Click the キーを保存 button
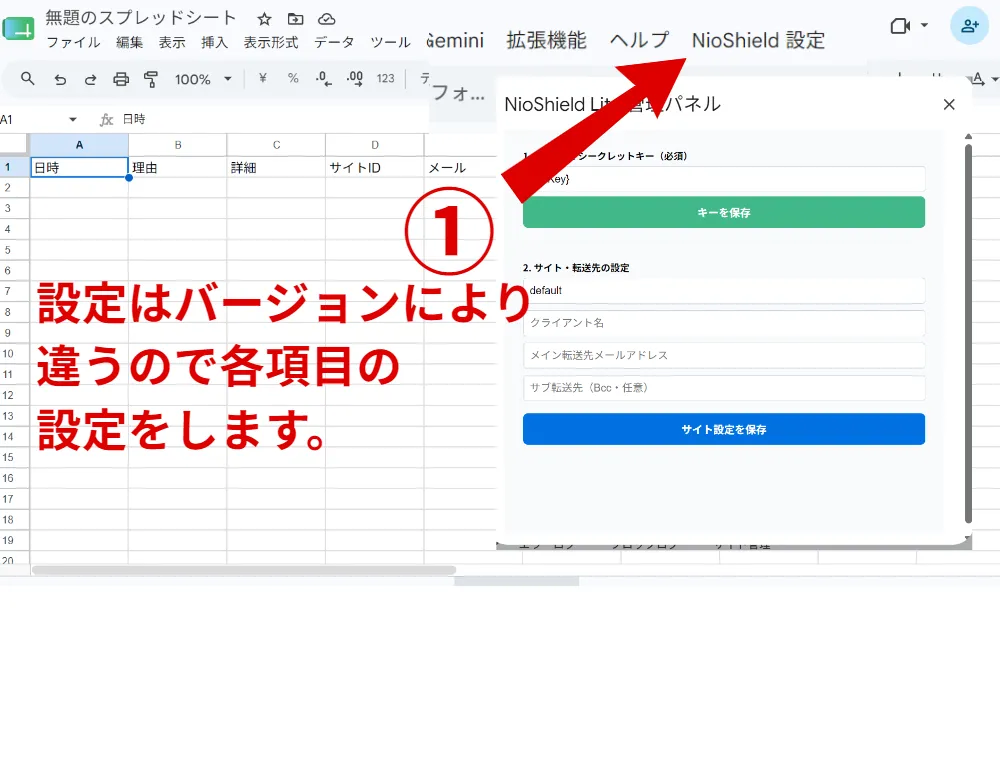The image size is (1000, 764). [724, 212]
